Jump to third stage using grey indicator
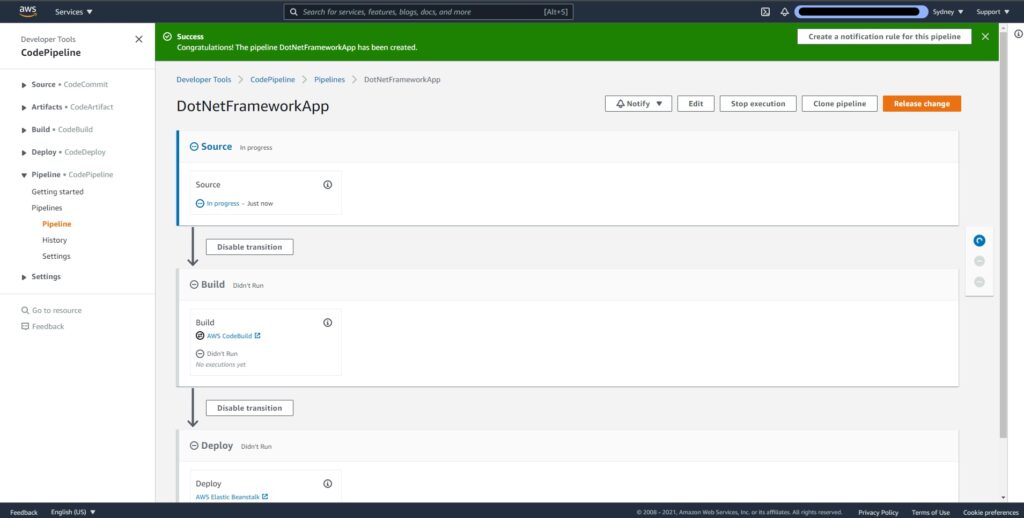The height and width of the screenshot is (518, 1024). pos(979,282)
